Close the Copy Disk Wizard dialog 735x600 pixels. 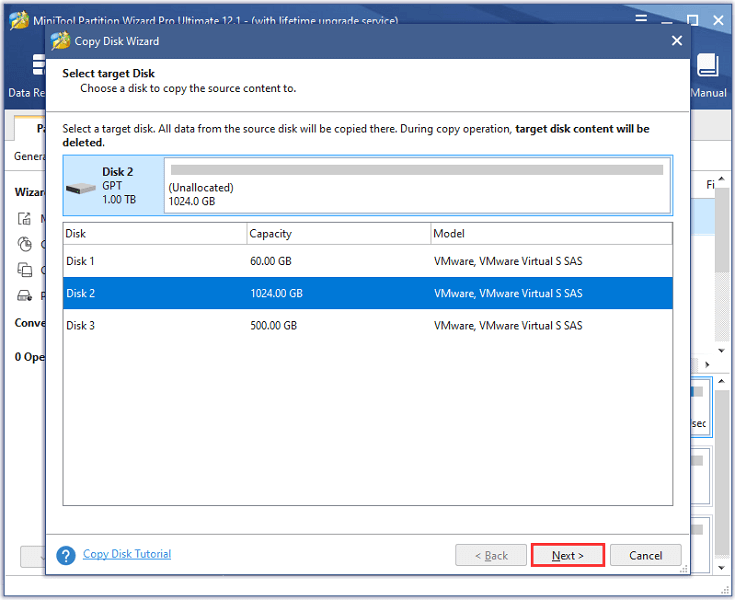pyautogui.click(x=677, y=41)
